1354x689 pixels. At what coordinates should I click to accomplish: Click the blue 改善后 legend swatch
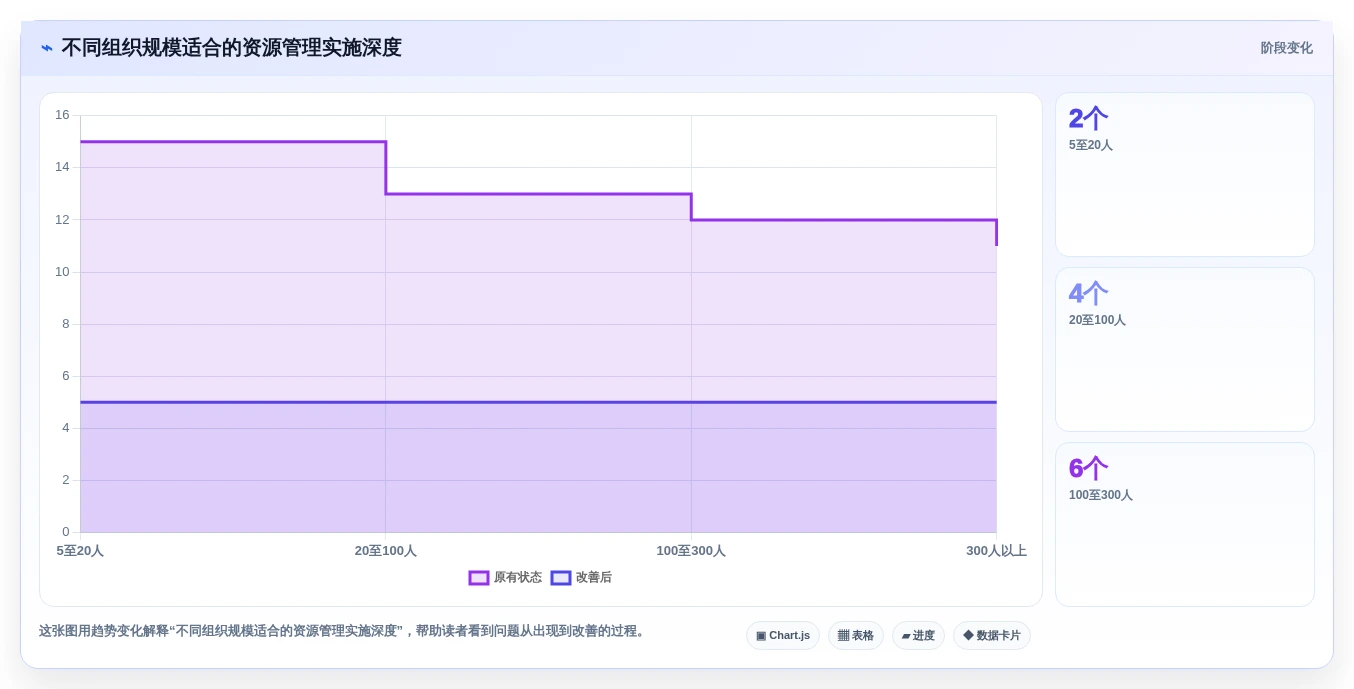(x=561, y=578)
